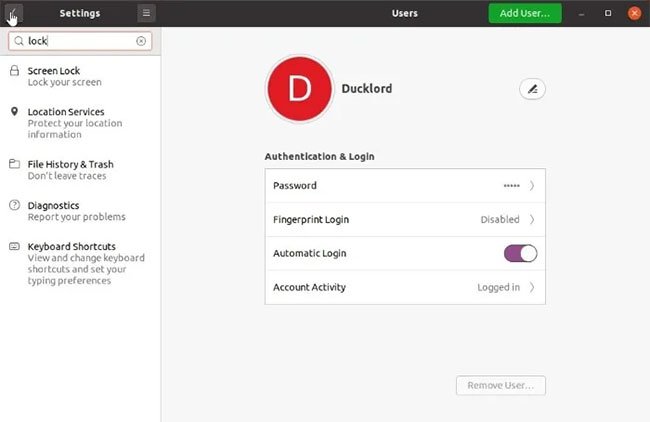Screen dimensions: 650x422
Task: Open Fingerprint Login row showing Disabled
Action: tap(405, 219)
